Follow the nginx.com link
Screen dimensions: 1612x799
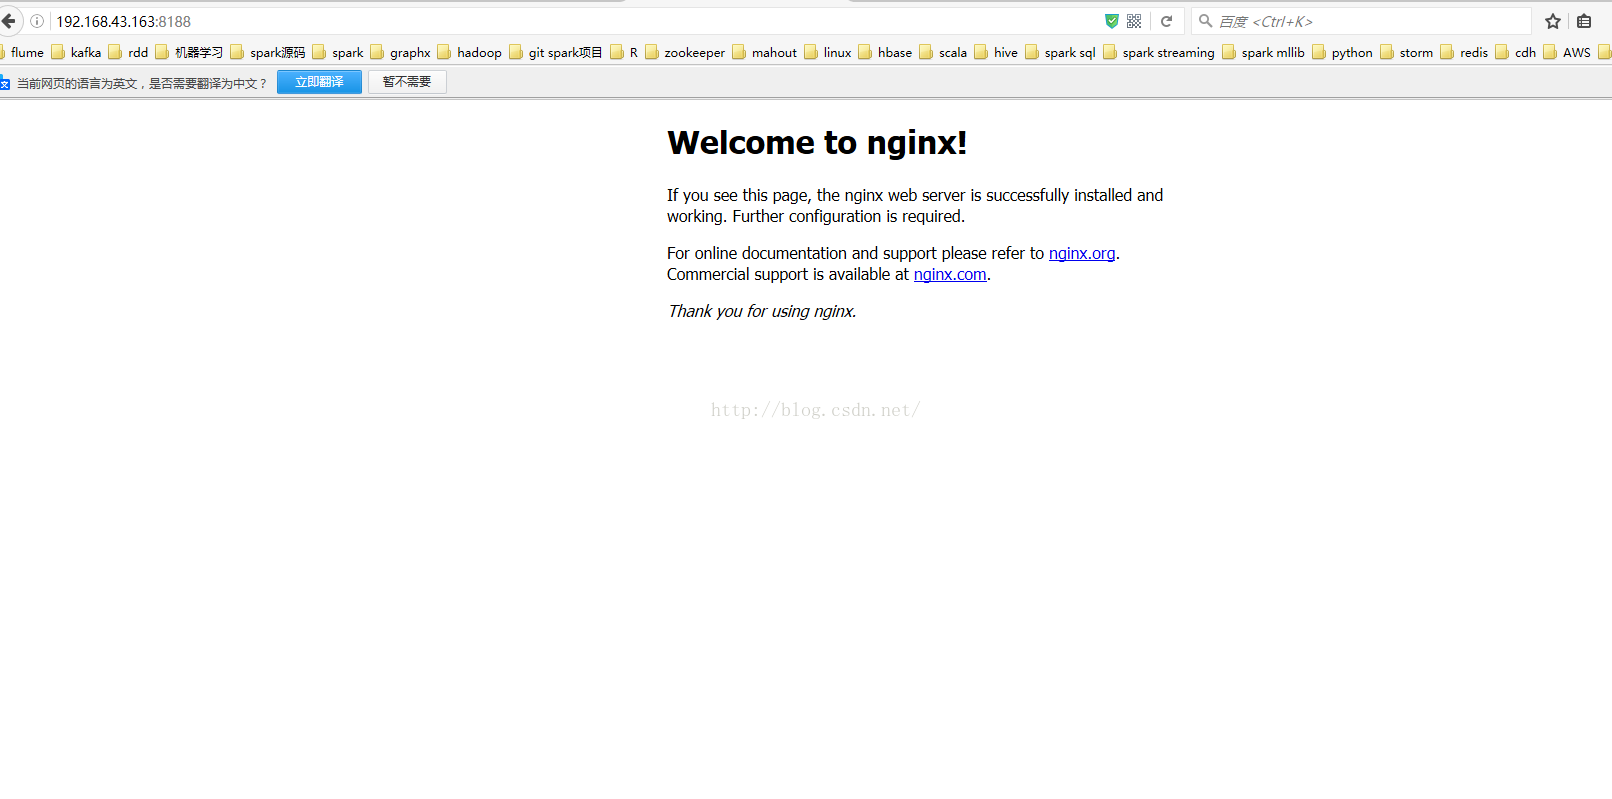pos(950,274)
